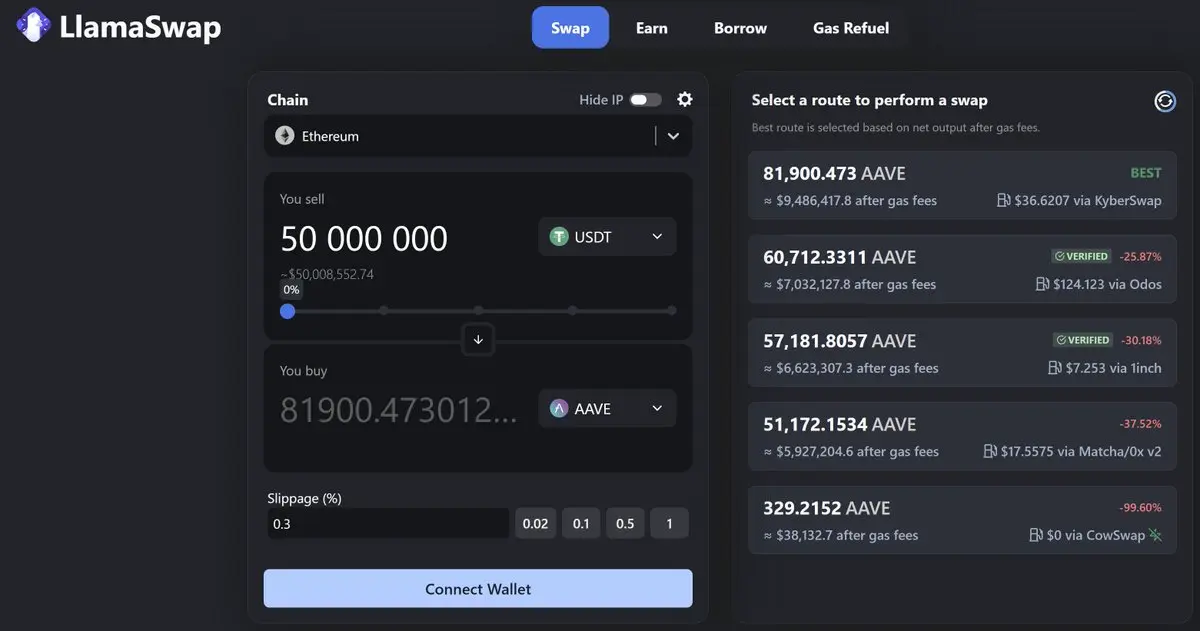
Task: Select the 60,712.3311 AAVE Odos route
Action: pyautogui.click(x=962, y=270)
